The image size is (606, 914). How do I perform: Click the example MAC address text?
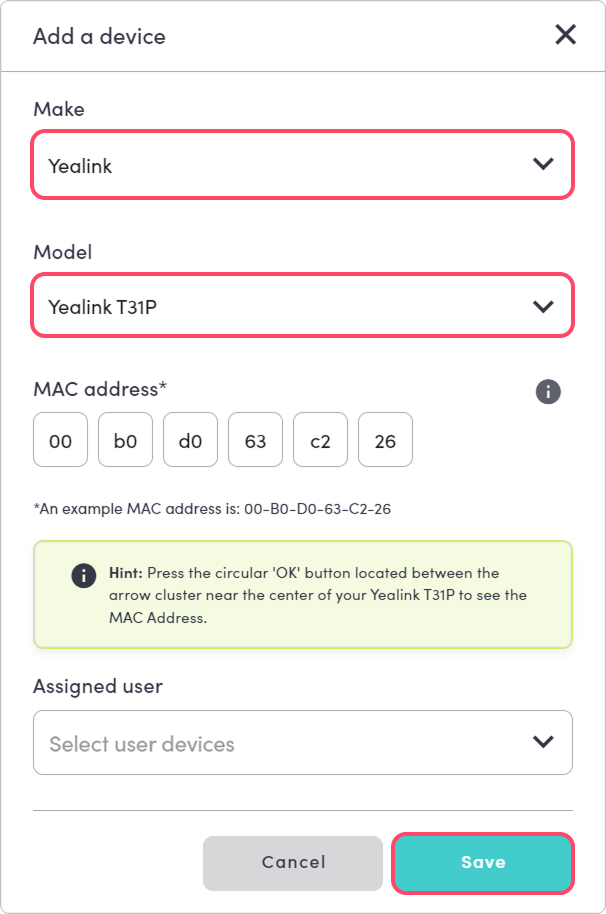tap(212, 509)
